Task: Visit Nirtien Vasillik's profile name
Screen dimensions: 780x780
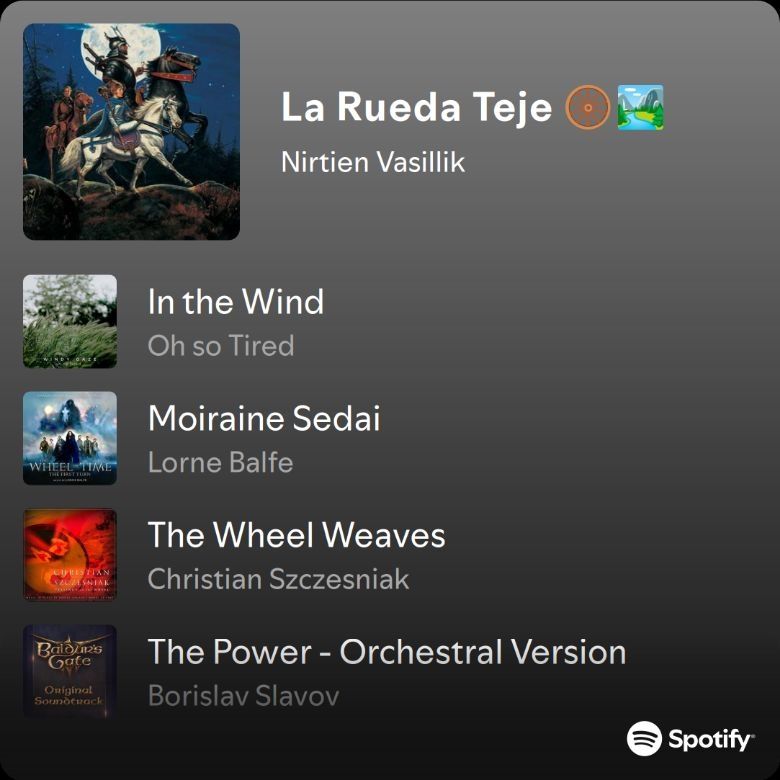Action: [x=373, y=162]
